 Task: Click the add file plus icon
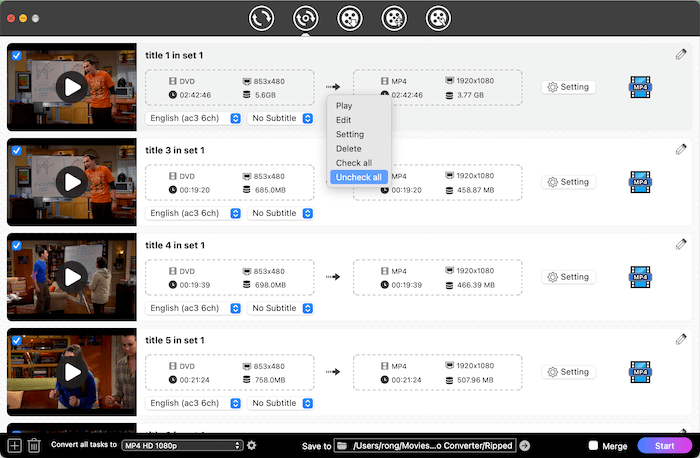pos(14,445)
